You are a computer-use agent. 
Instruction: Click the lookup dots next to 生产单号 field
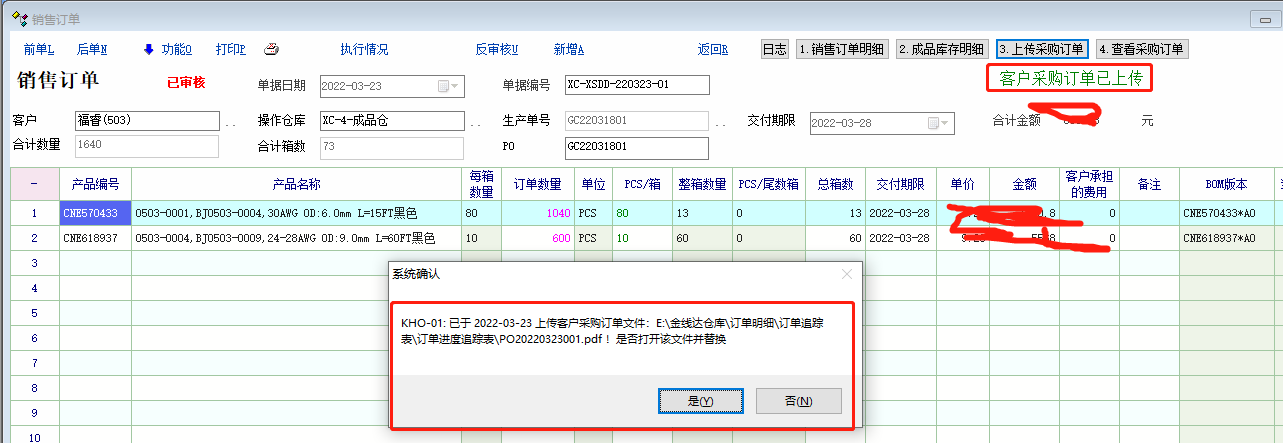[720, 123]
